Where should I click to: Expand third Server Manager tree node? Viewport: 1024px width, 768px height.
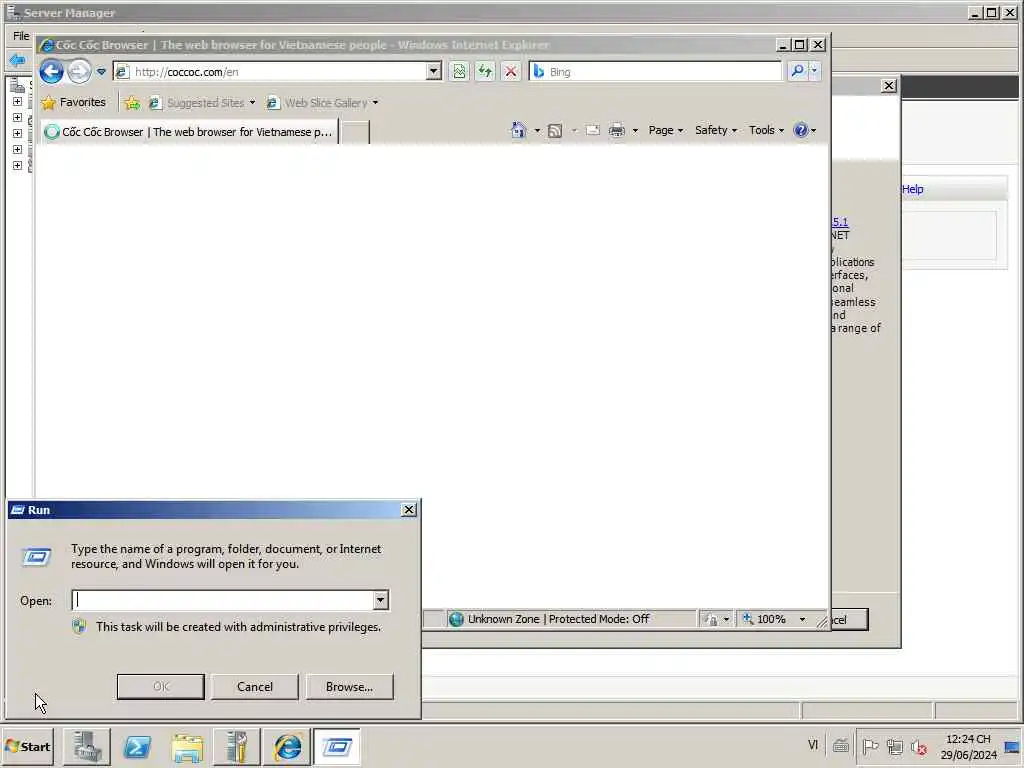click(x=18, y=133)
